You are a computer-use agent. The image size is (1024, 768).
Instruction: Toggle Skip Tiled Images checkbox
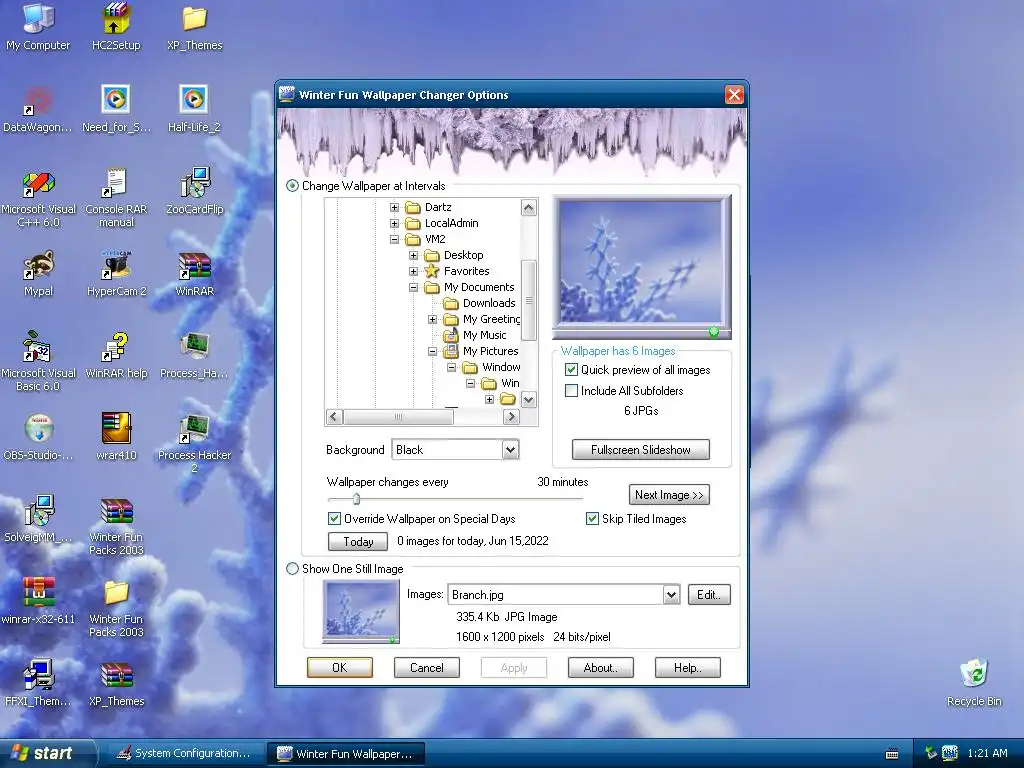pos(592,519)
